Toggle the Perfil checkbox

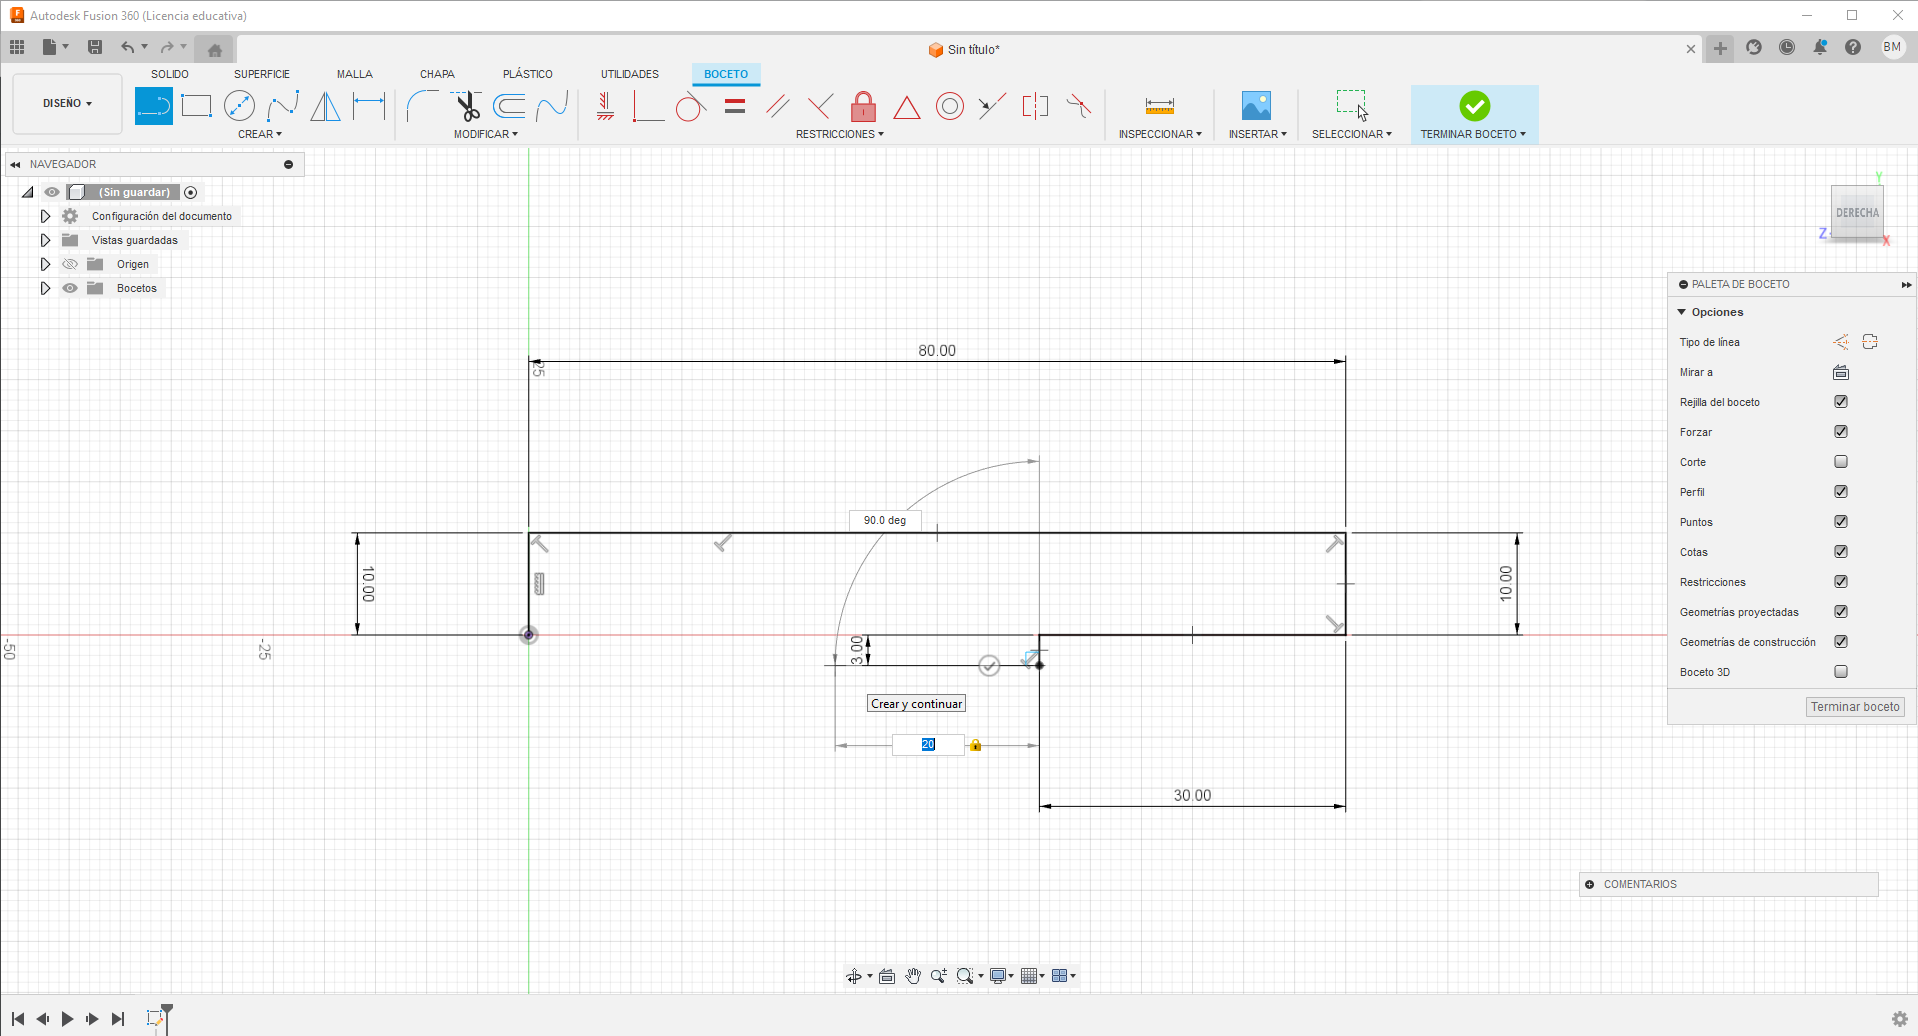1841,492
